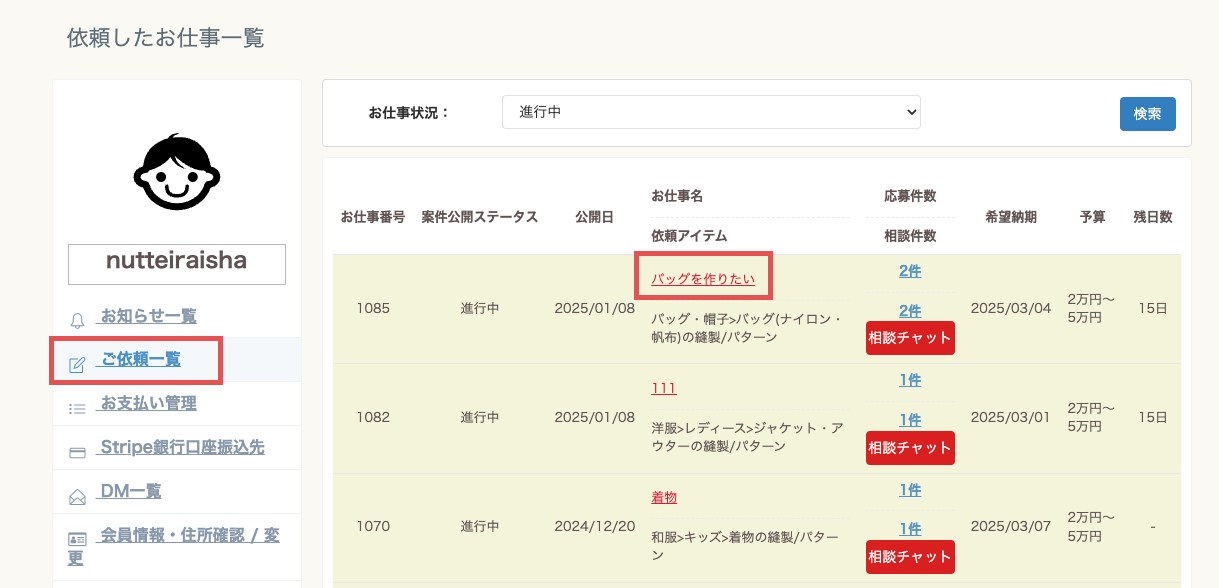Click the card icon beside Stripe銀行口座振込先
This screenshot has height=588, width=1219.
77,452
